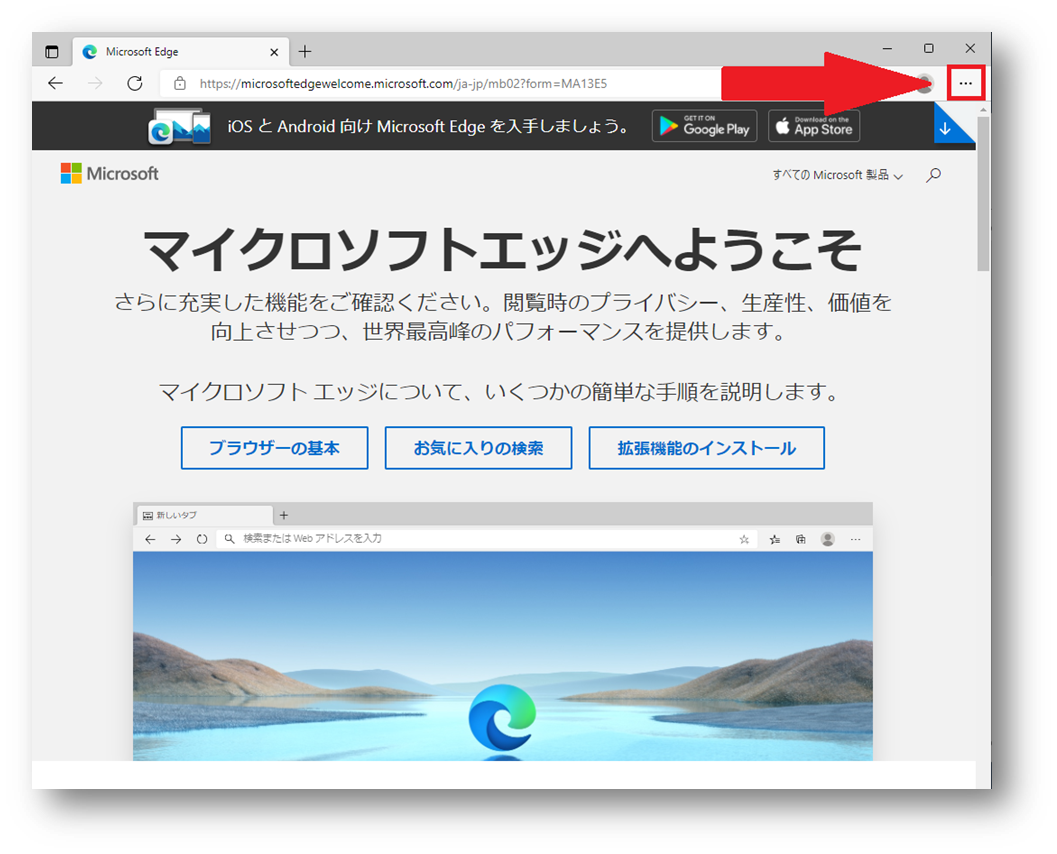Click 拡張機能のインストール button
Screen dimensions: 1057x854
point(706,448)
